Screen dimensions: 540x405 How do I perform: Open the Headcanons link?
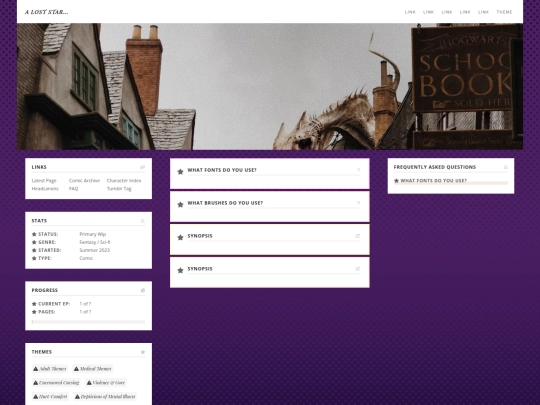tap(45, 189)
